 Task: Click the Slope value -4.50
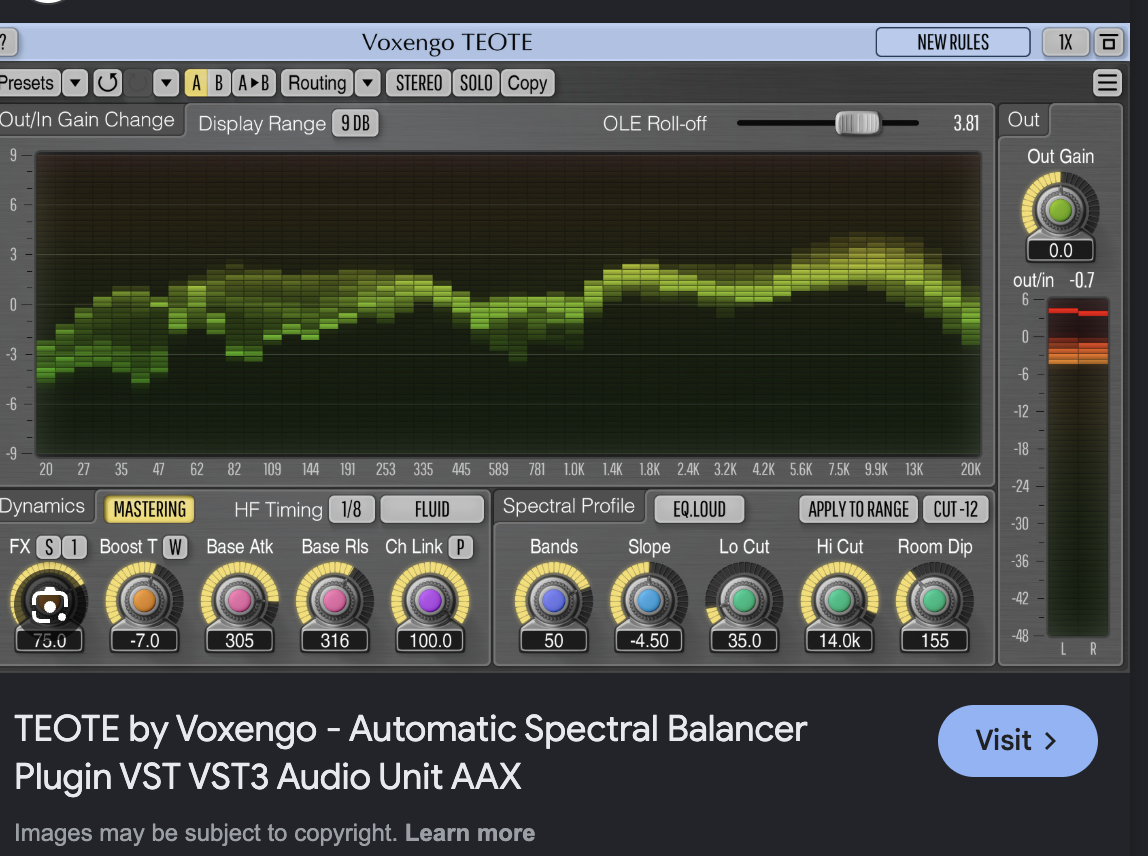649,641
